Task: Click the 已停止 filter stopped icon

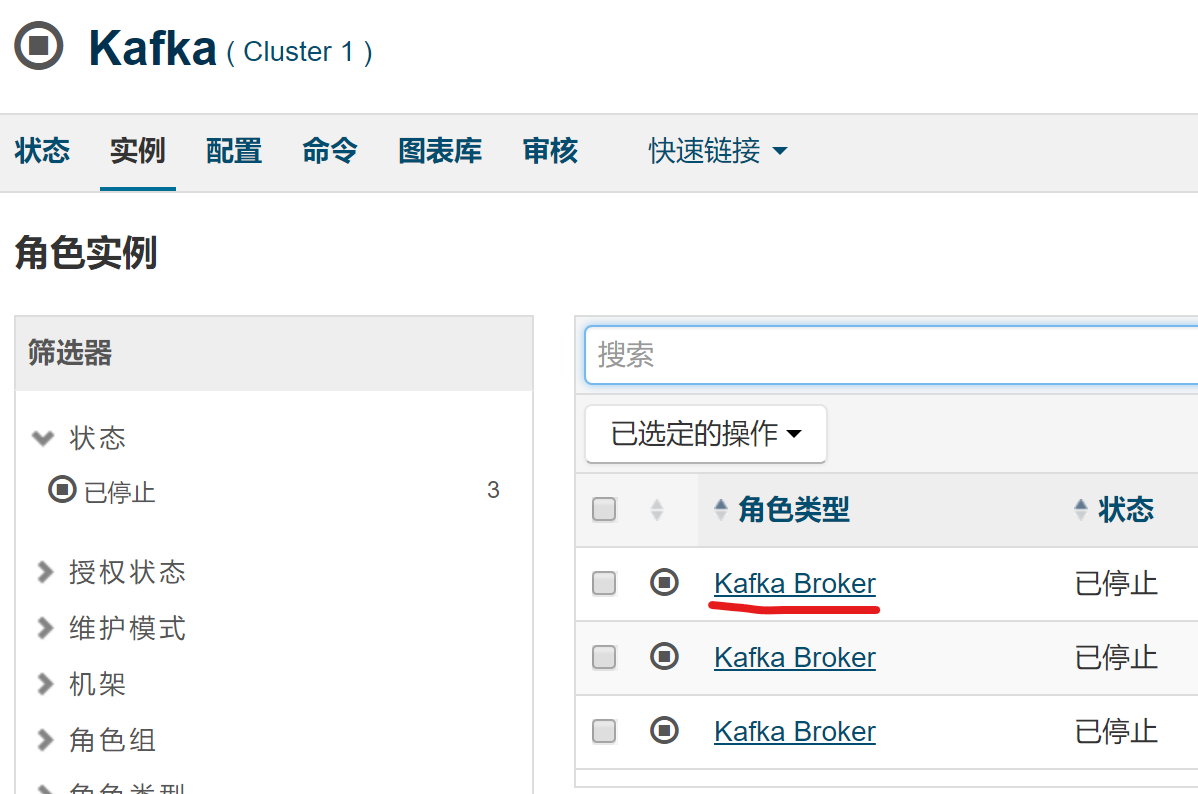Action: [x=62, y=489]
